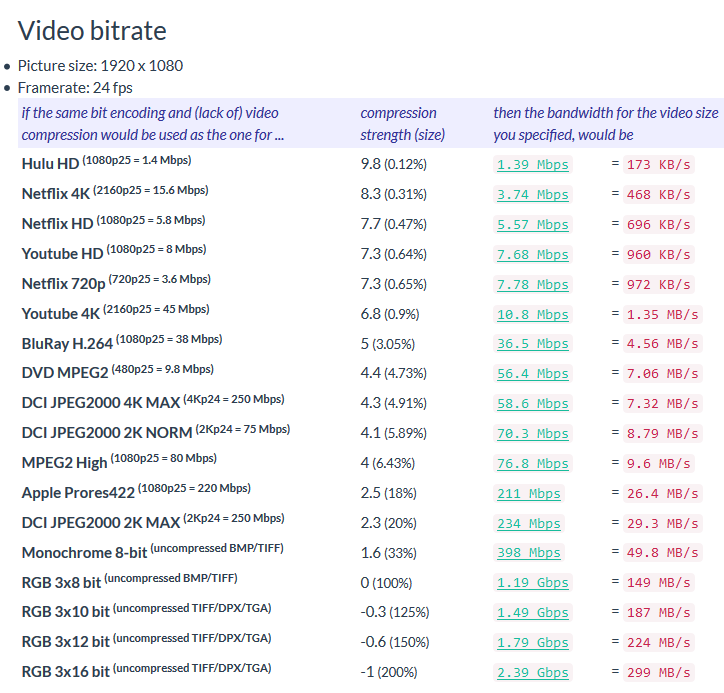Open the 3.74 Mbps bandwidth link
The height and width of the screenshot is (693, 724).
(532, 195)
